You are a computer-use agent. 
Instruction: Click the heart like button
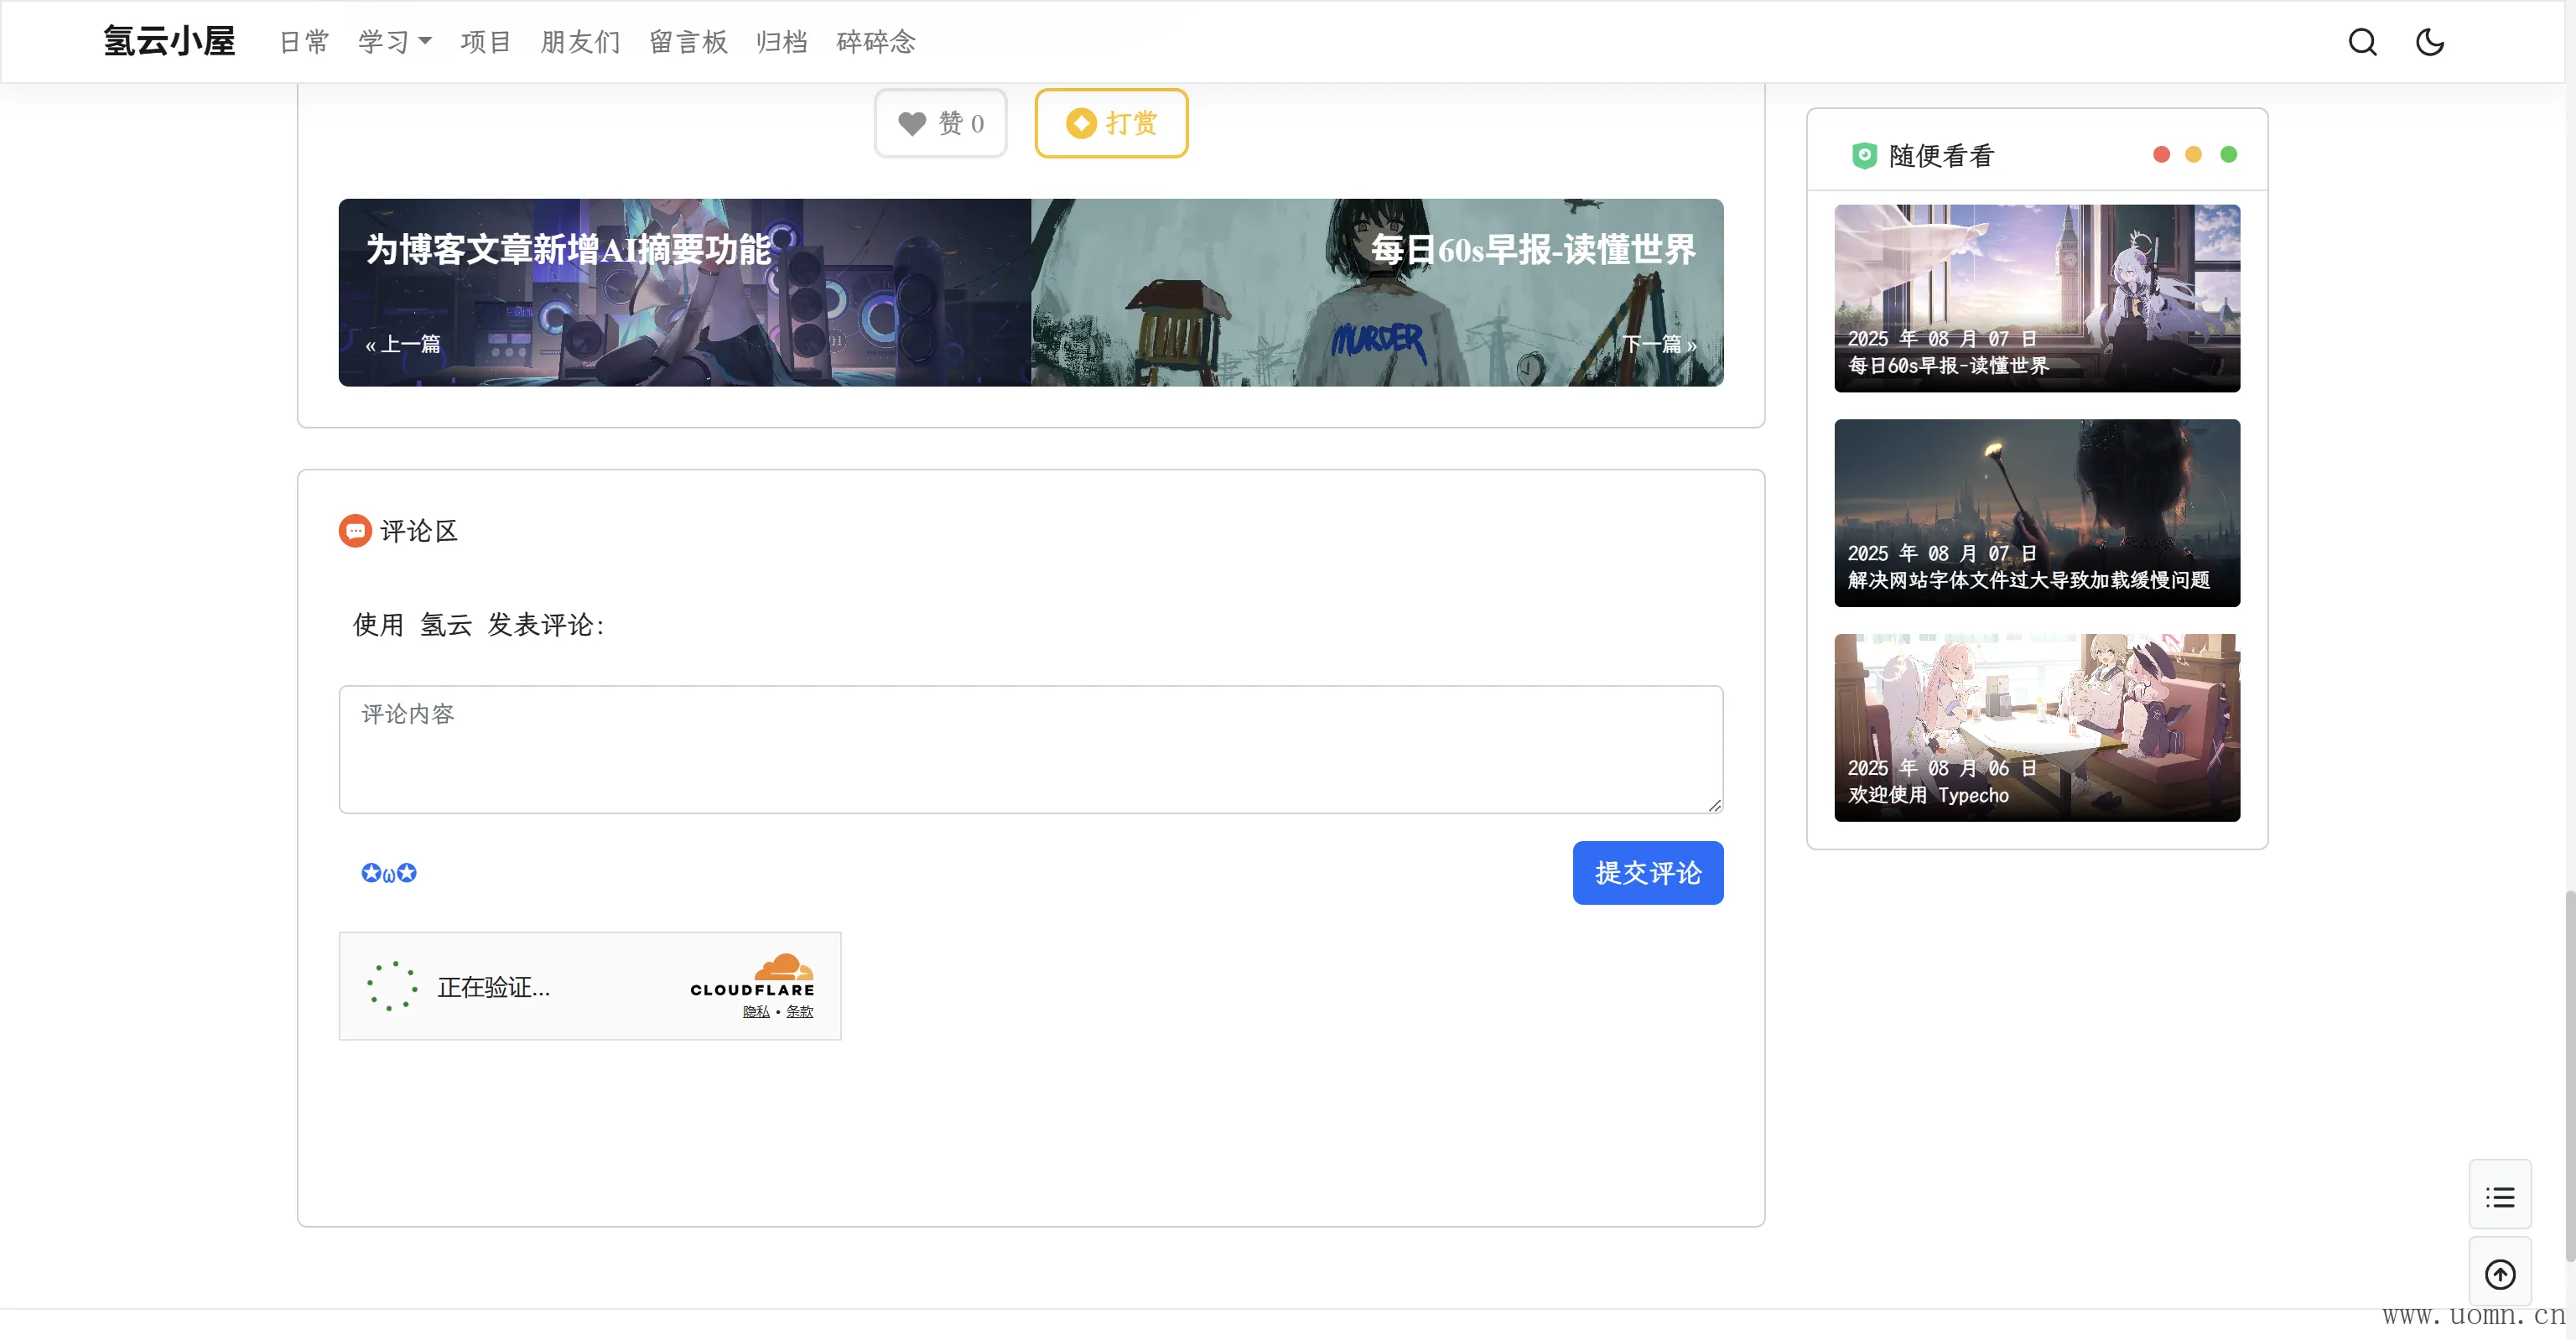point(940,123)
